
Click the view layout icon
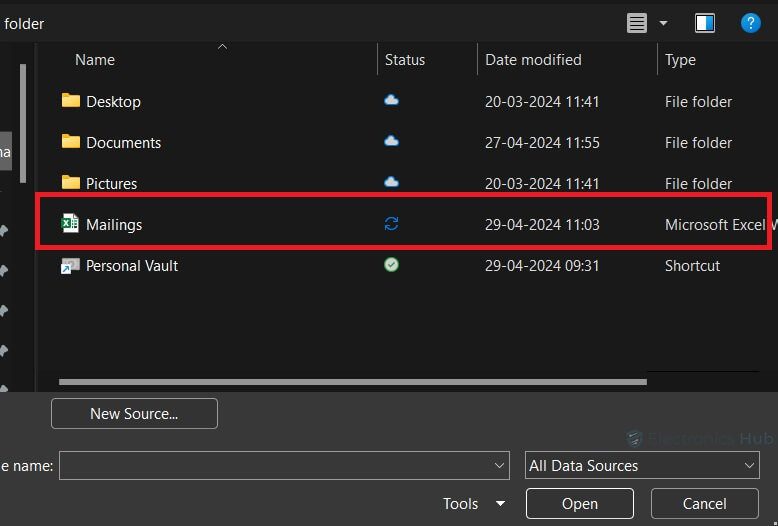point(637,23)
